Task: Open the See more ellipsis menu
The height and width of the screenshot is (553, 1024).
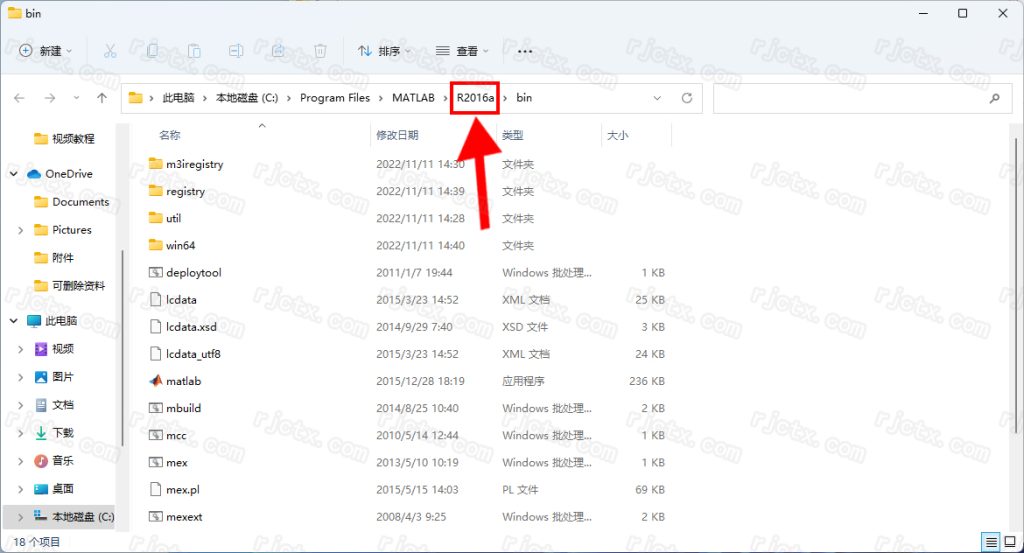Action: click(525, 51)
